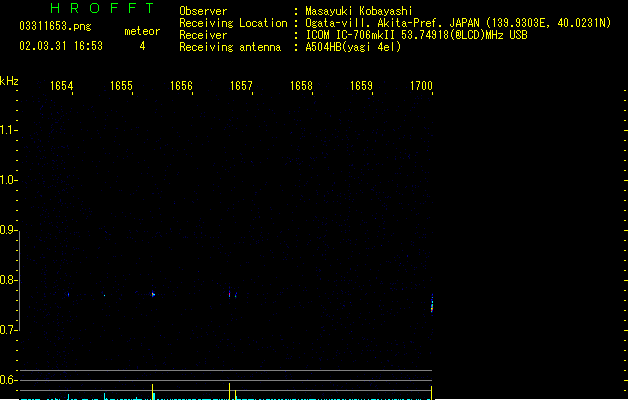Click the 1700 time axis label

tap(421, 86)
